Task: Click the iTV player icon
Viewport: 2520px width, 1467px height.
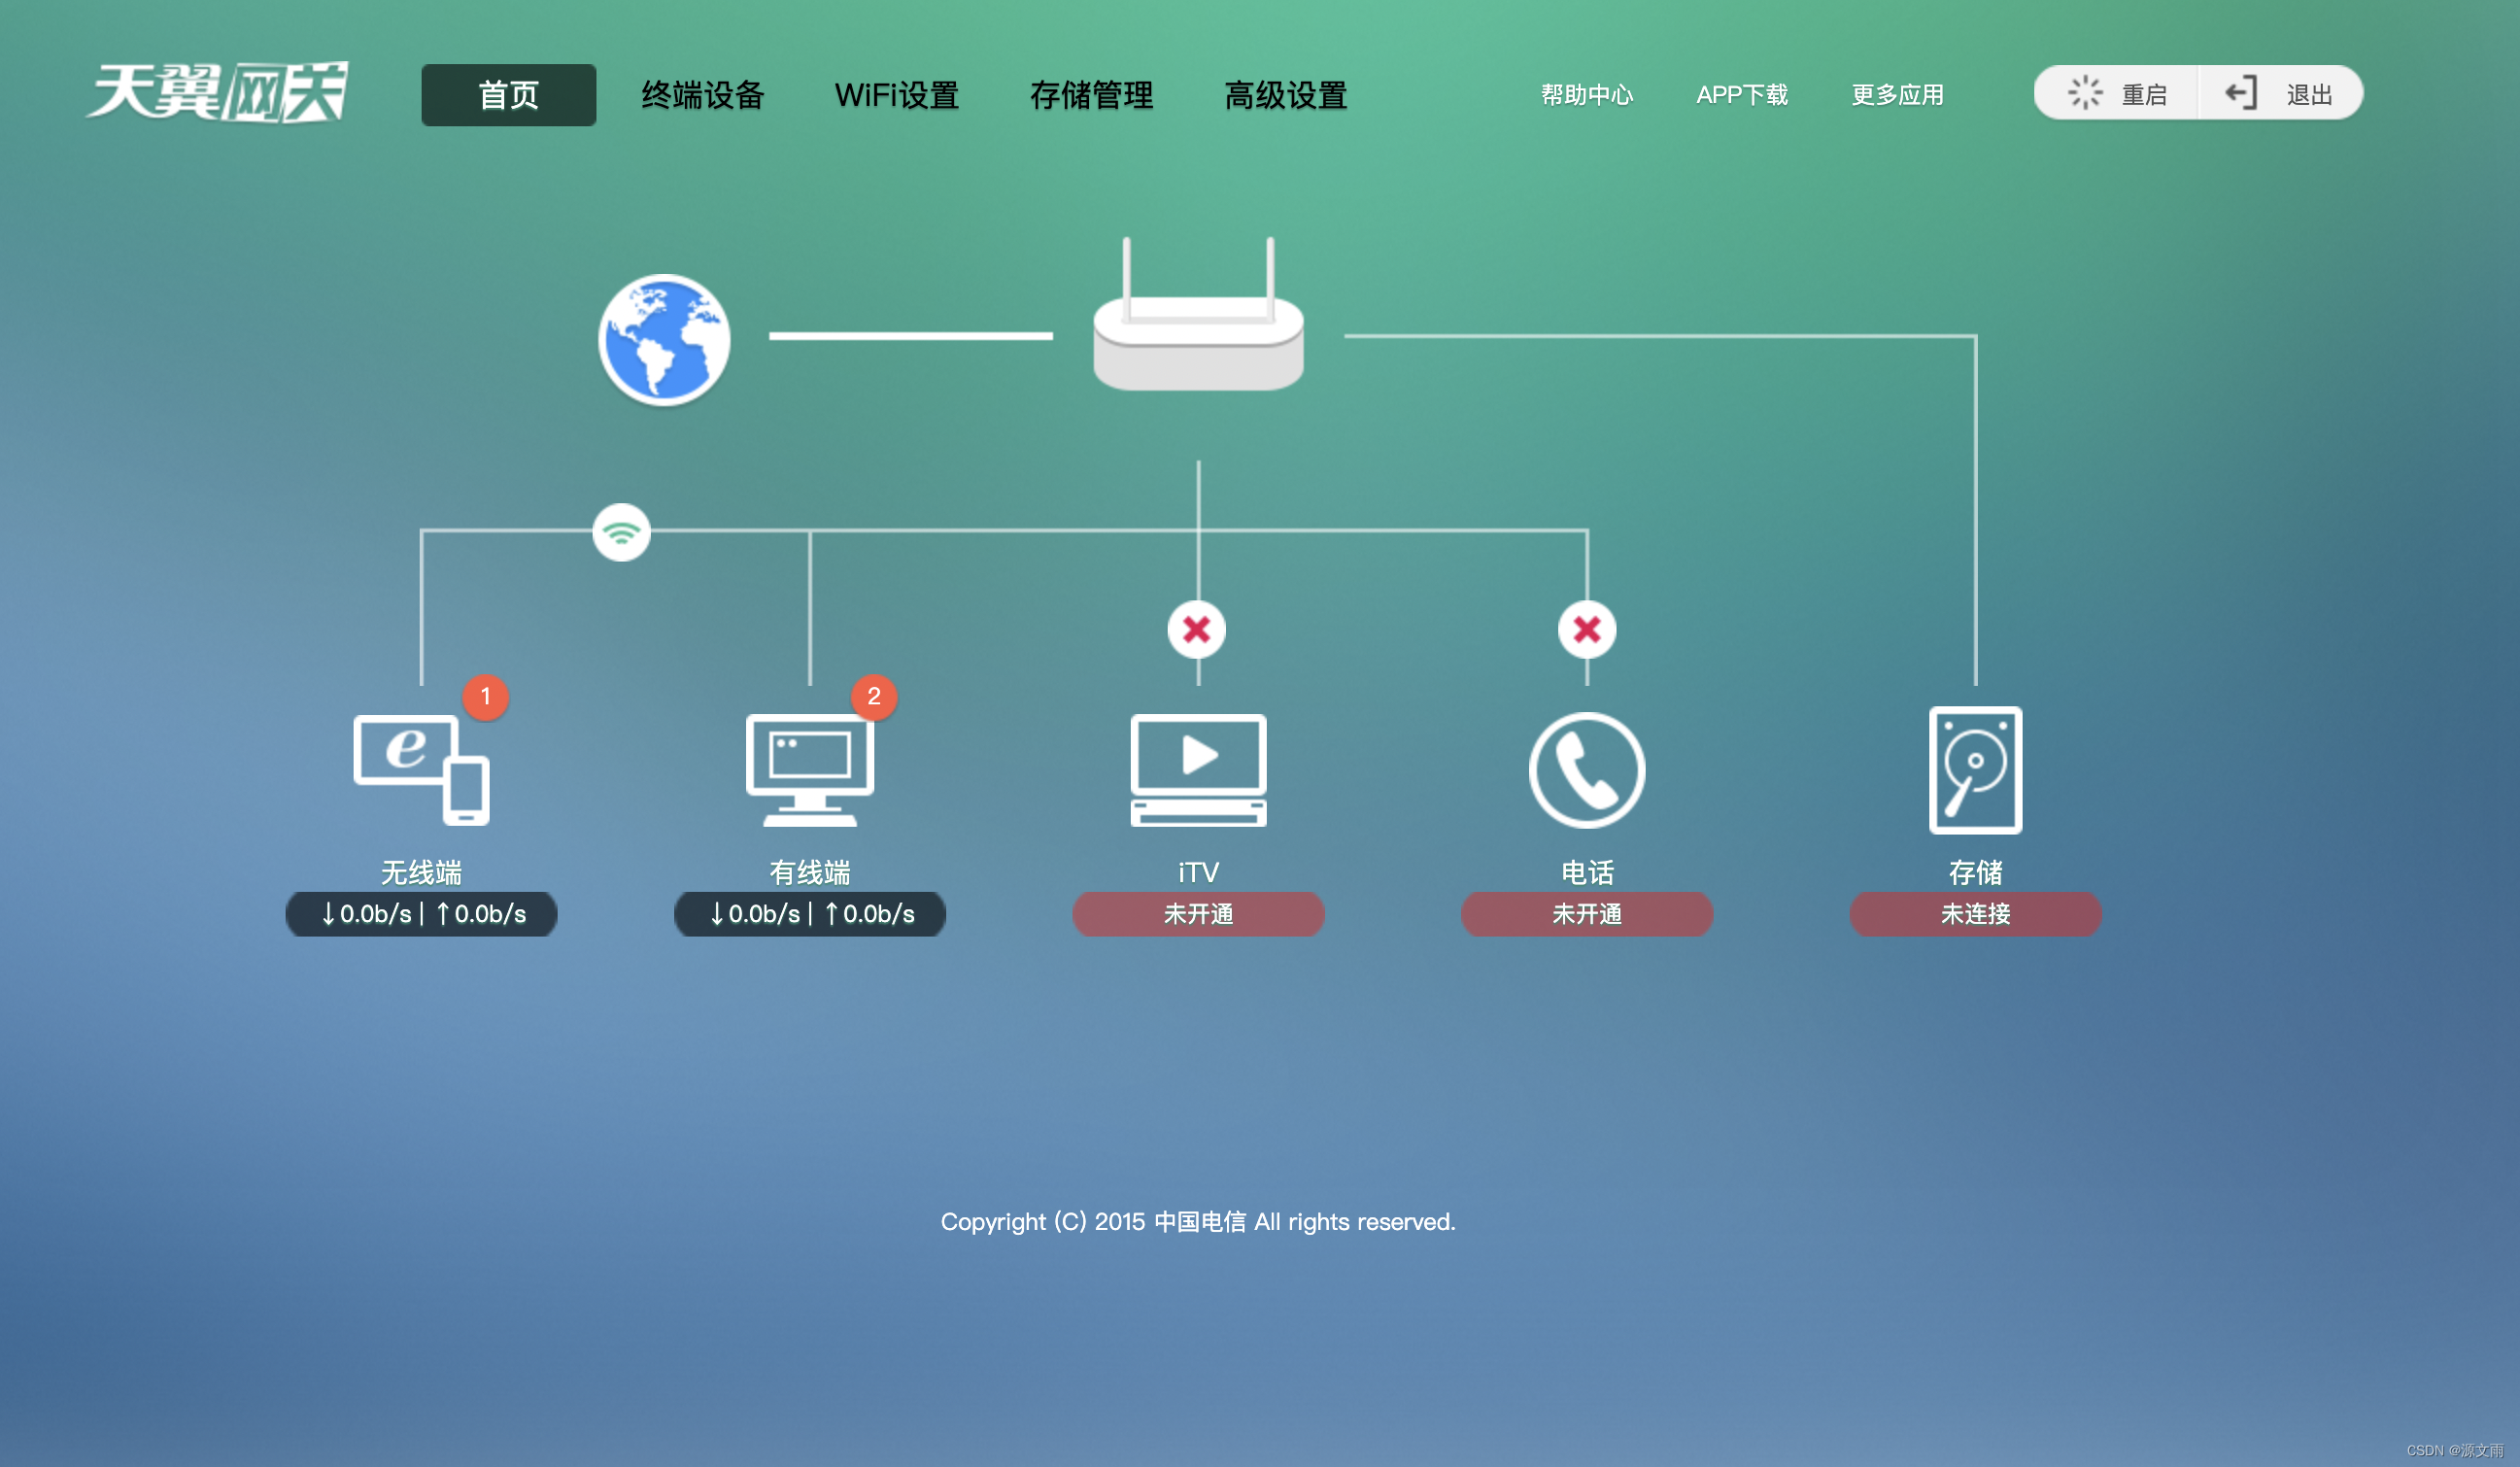Action: 1198,770
